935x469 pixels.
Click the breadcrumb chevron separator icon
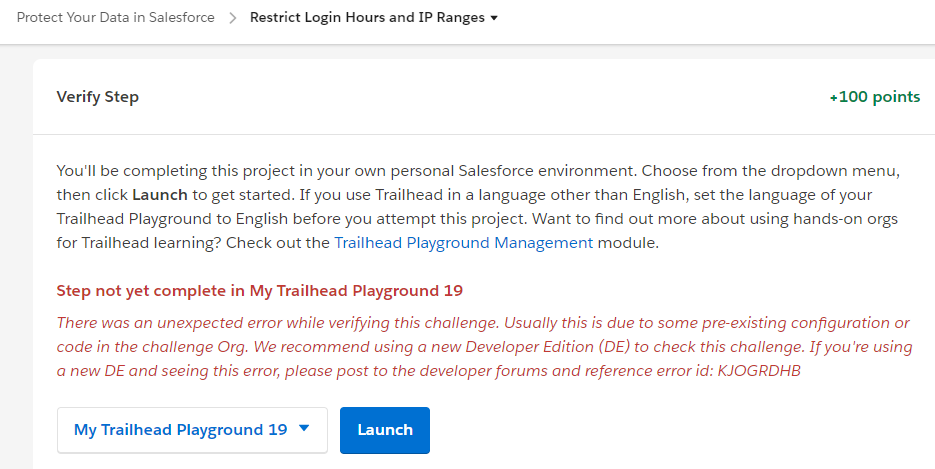coord(232,18)
